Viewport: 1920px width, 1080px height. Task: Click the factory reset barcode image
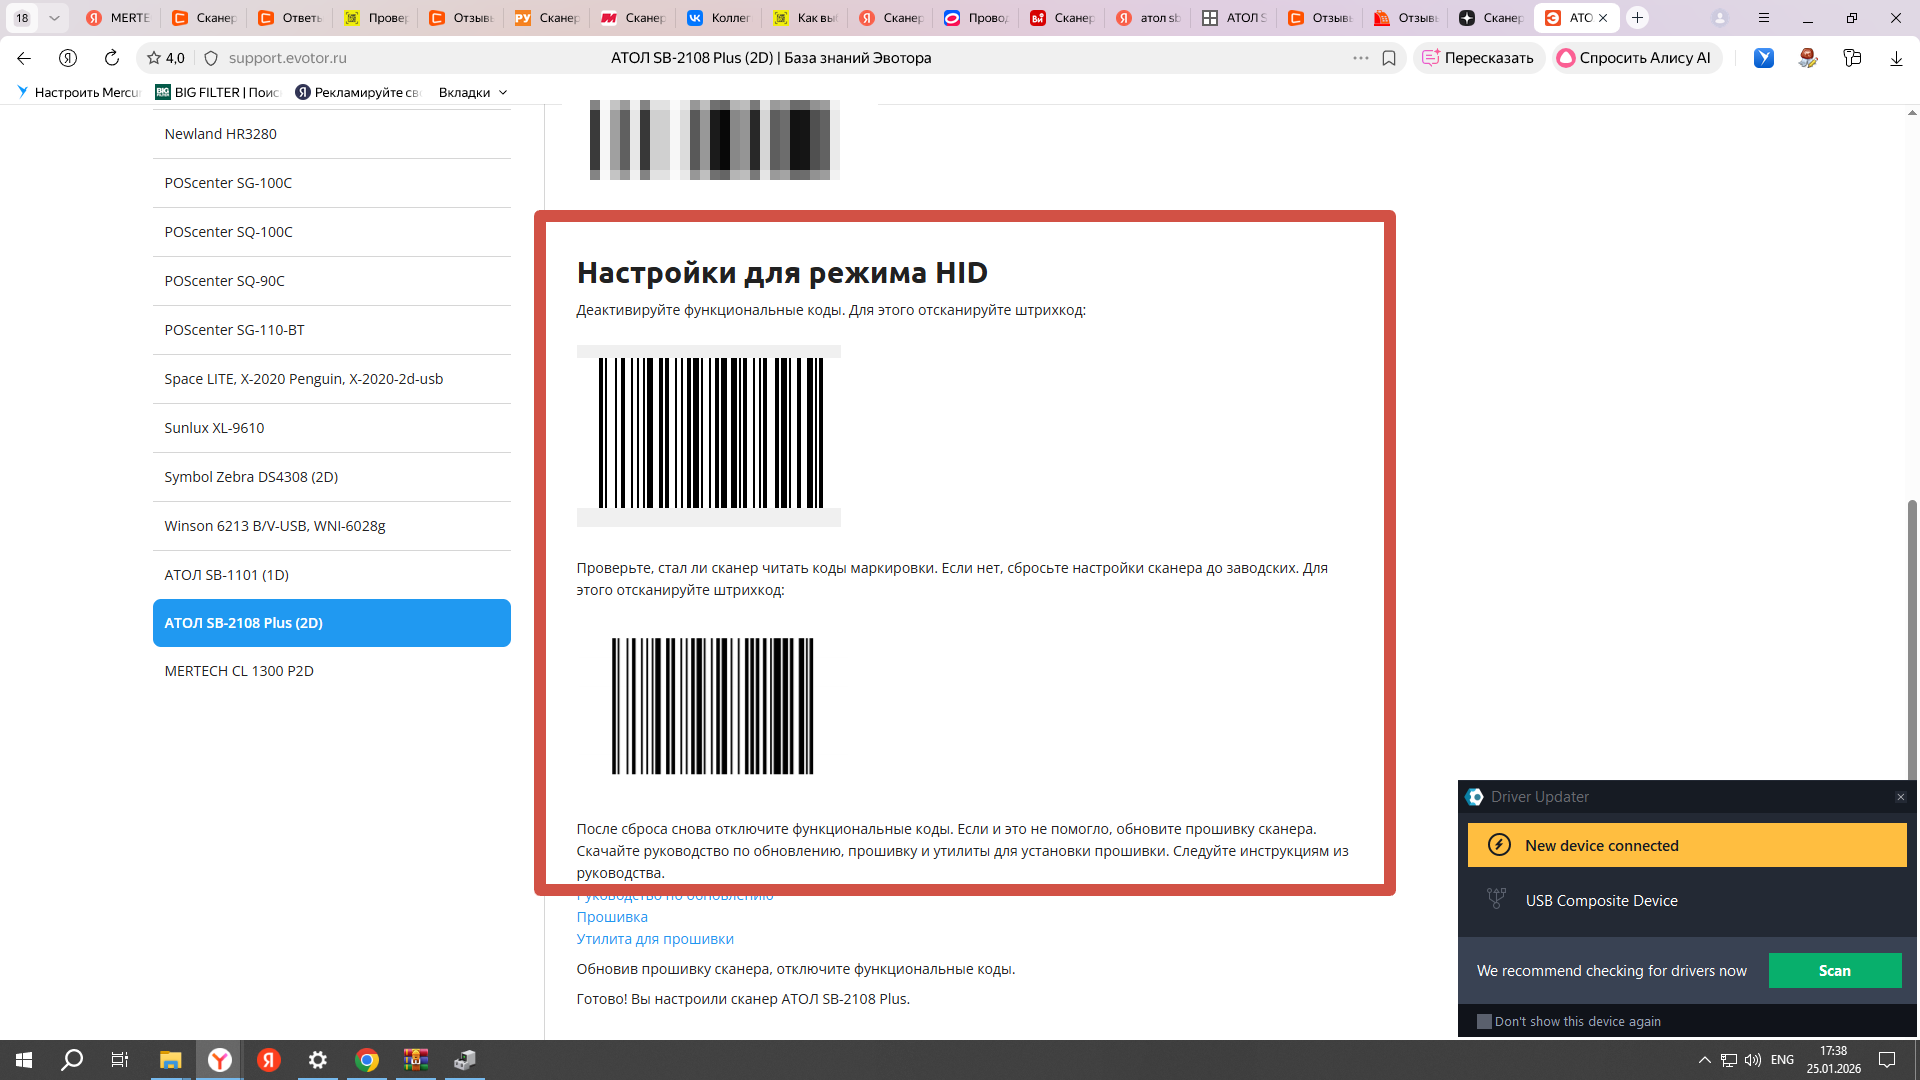712,706
